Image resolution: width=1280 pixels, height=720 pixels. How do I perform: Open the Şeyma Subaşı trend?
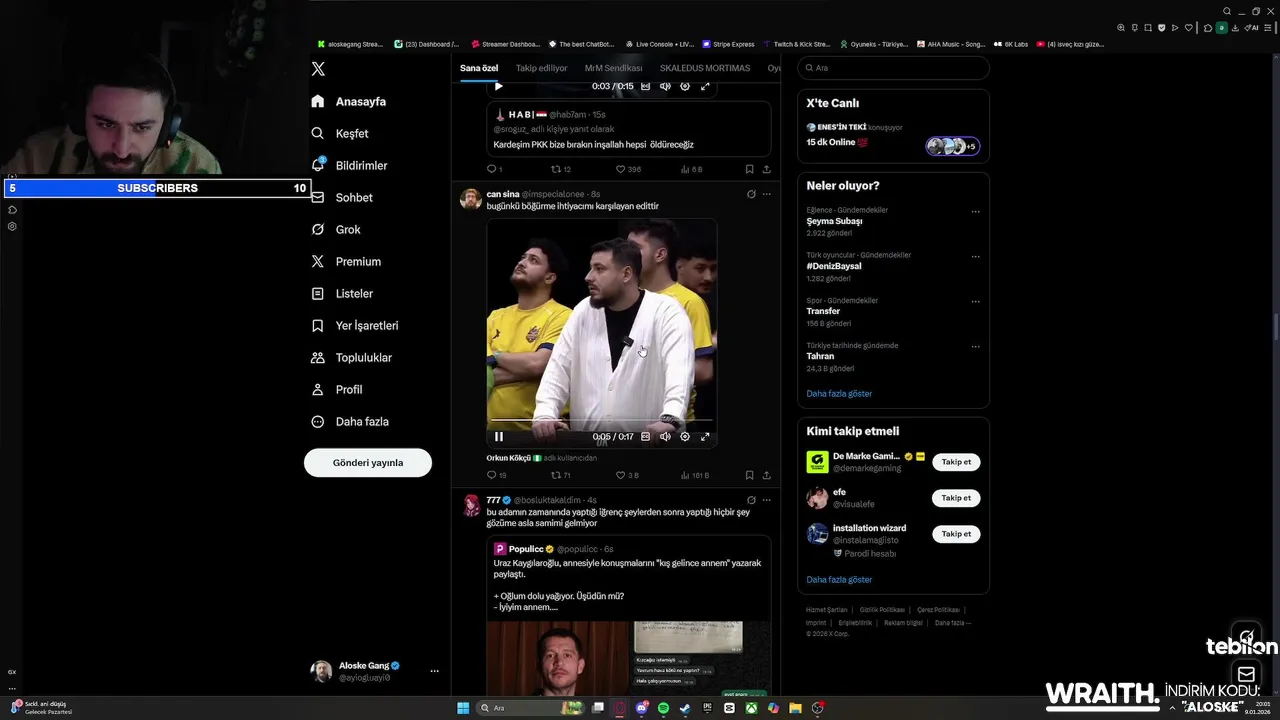(x=835, y=221)
